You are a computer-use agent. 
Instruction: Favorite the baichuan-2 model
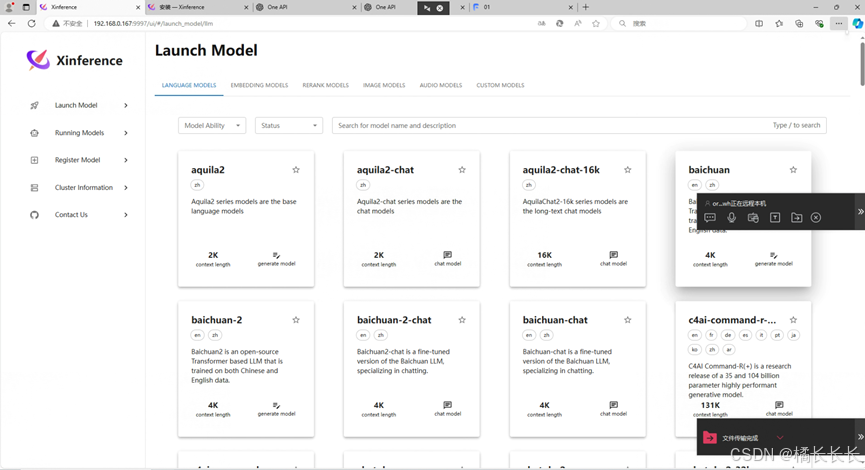(x=296, y=320)
